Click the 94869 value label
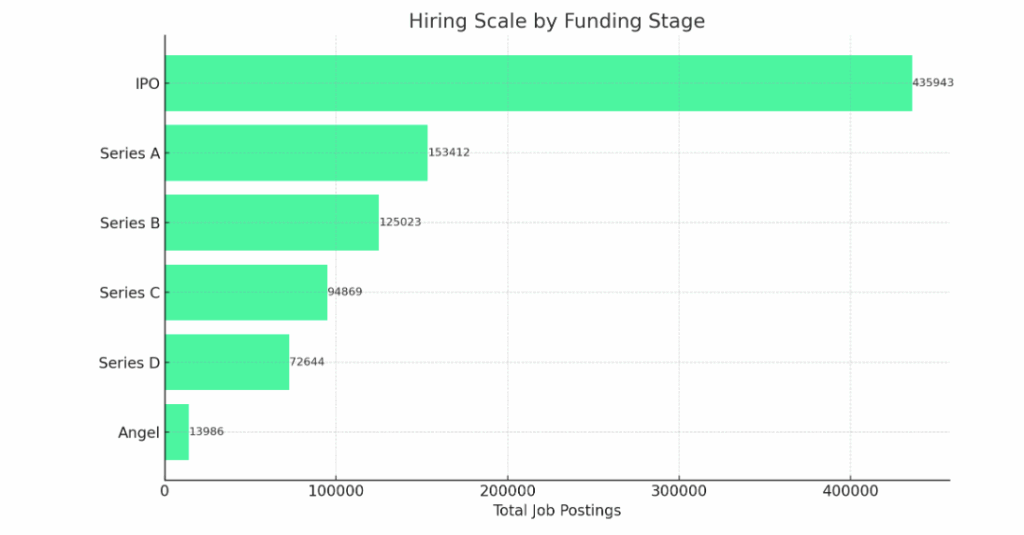Viewport: 1024px width, 535px height. 345,292
